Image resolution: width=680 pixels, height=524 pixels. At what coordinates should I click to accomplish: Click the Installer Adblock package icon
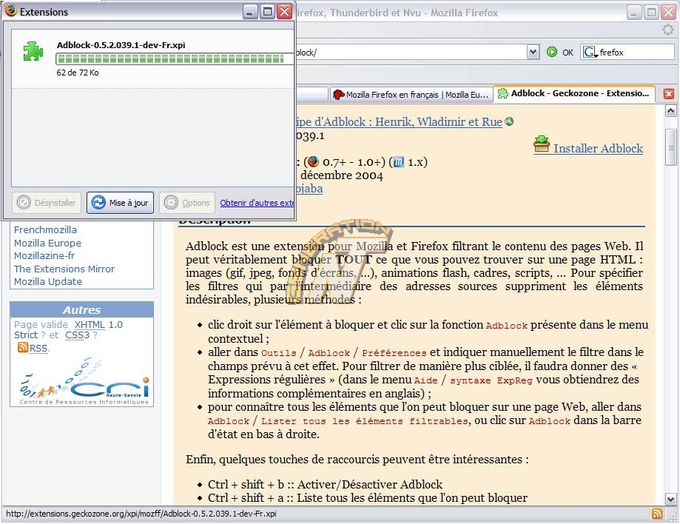pyautogui.click(x=541, y=144)
